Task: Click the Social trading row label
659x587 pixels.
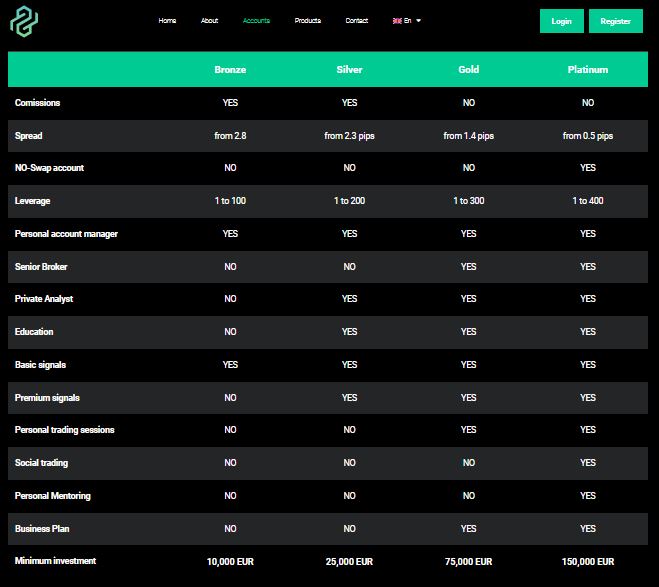Action: pos(41,463)
